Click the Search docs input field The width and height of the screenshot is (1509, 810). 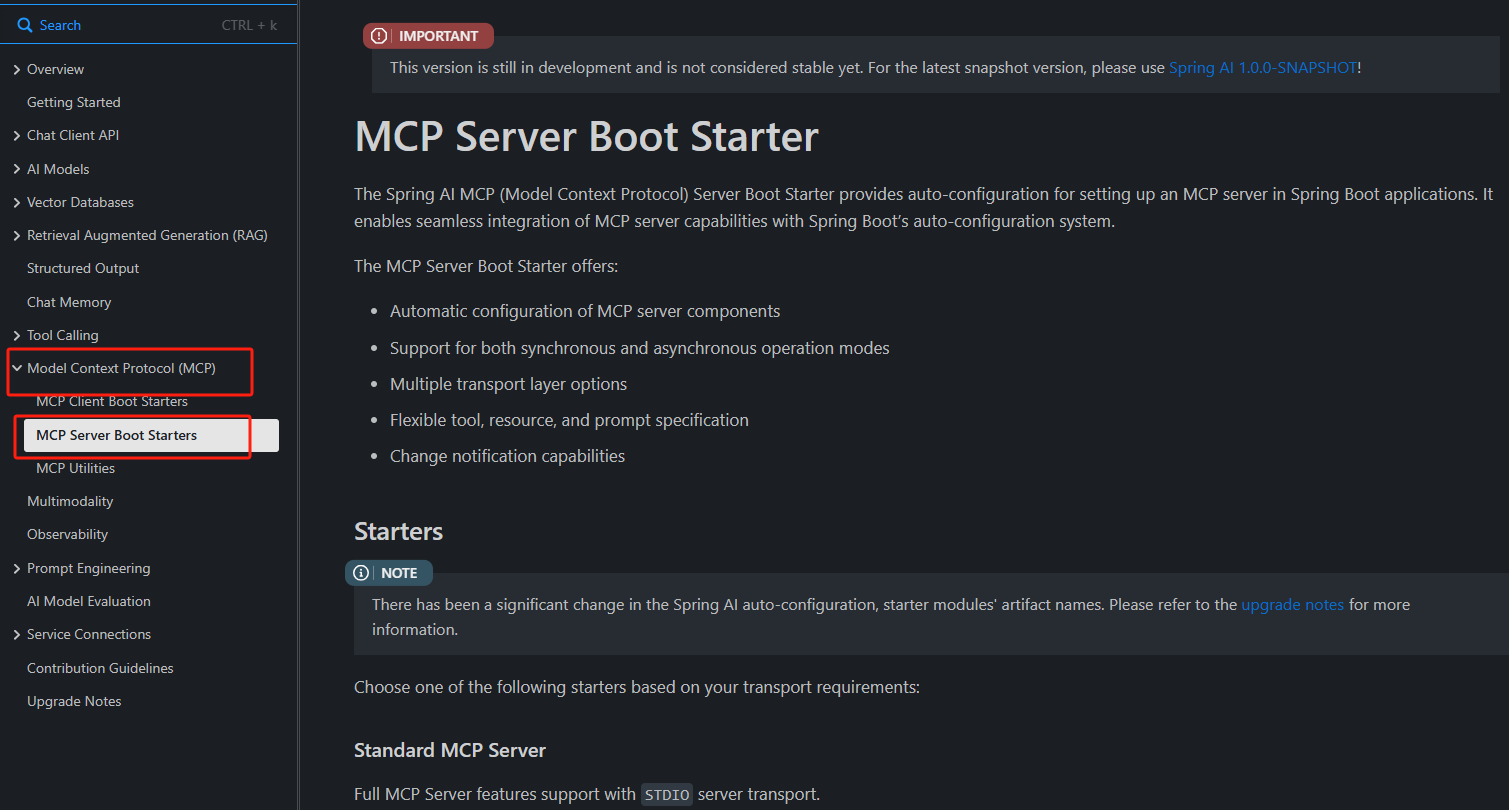pyautogui.click(x=149, y=25)
